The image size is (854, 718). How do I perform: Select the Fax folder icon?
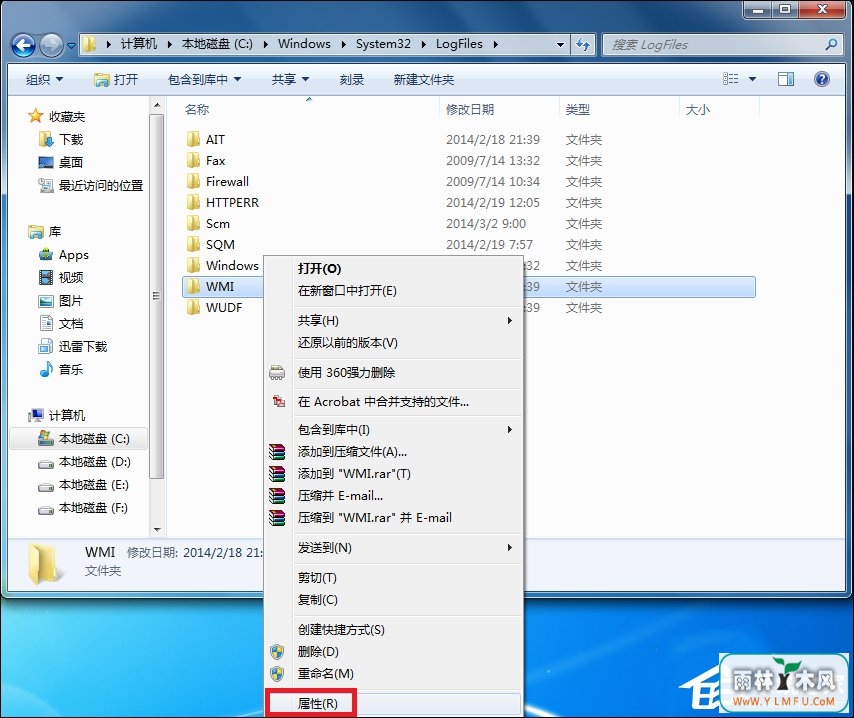(x=193, y=161)
